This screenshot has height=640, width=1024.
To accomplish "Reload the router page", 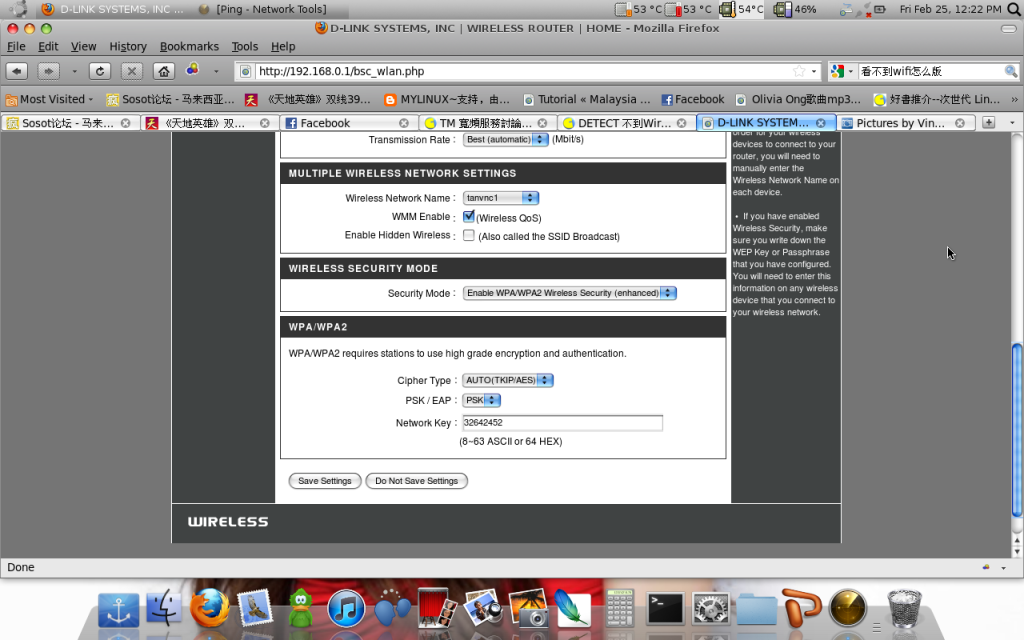I will [99, 71].
